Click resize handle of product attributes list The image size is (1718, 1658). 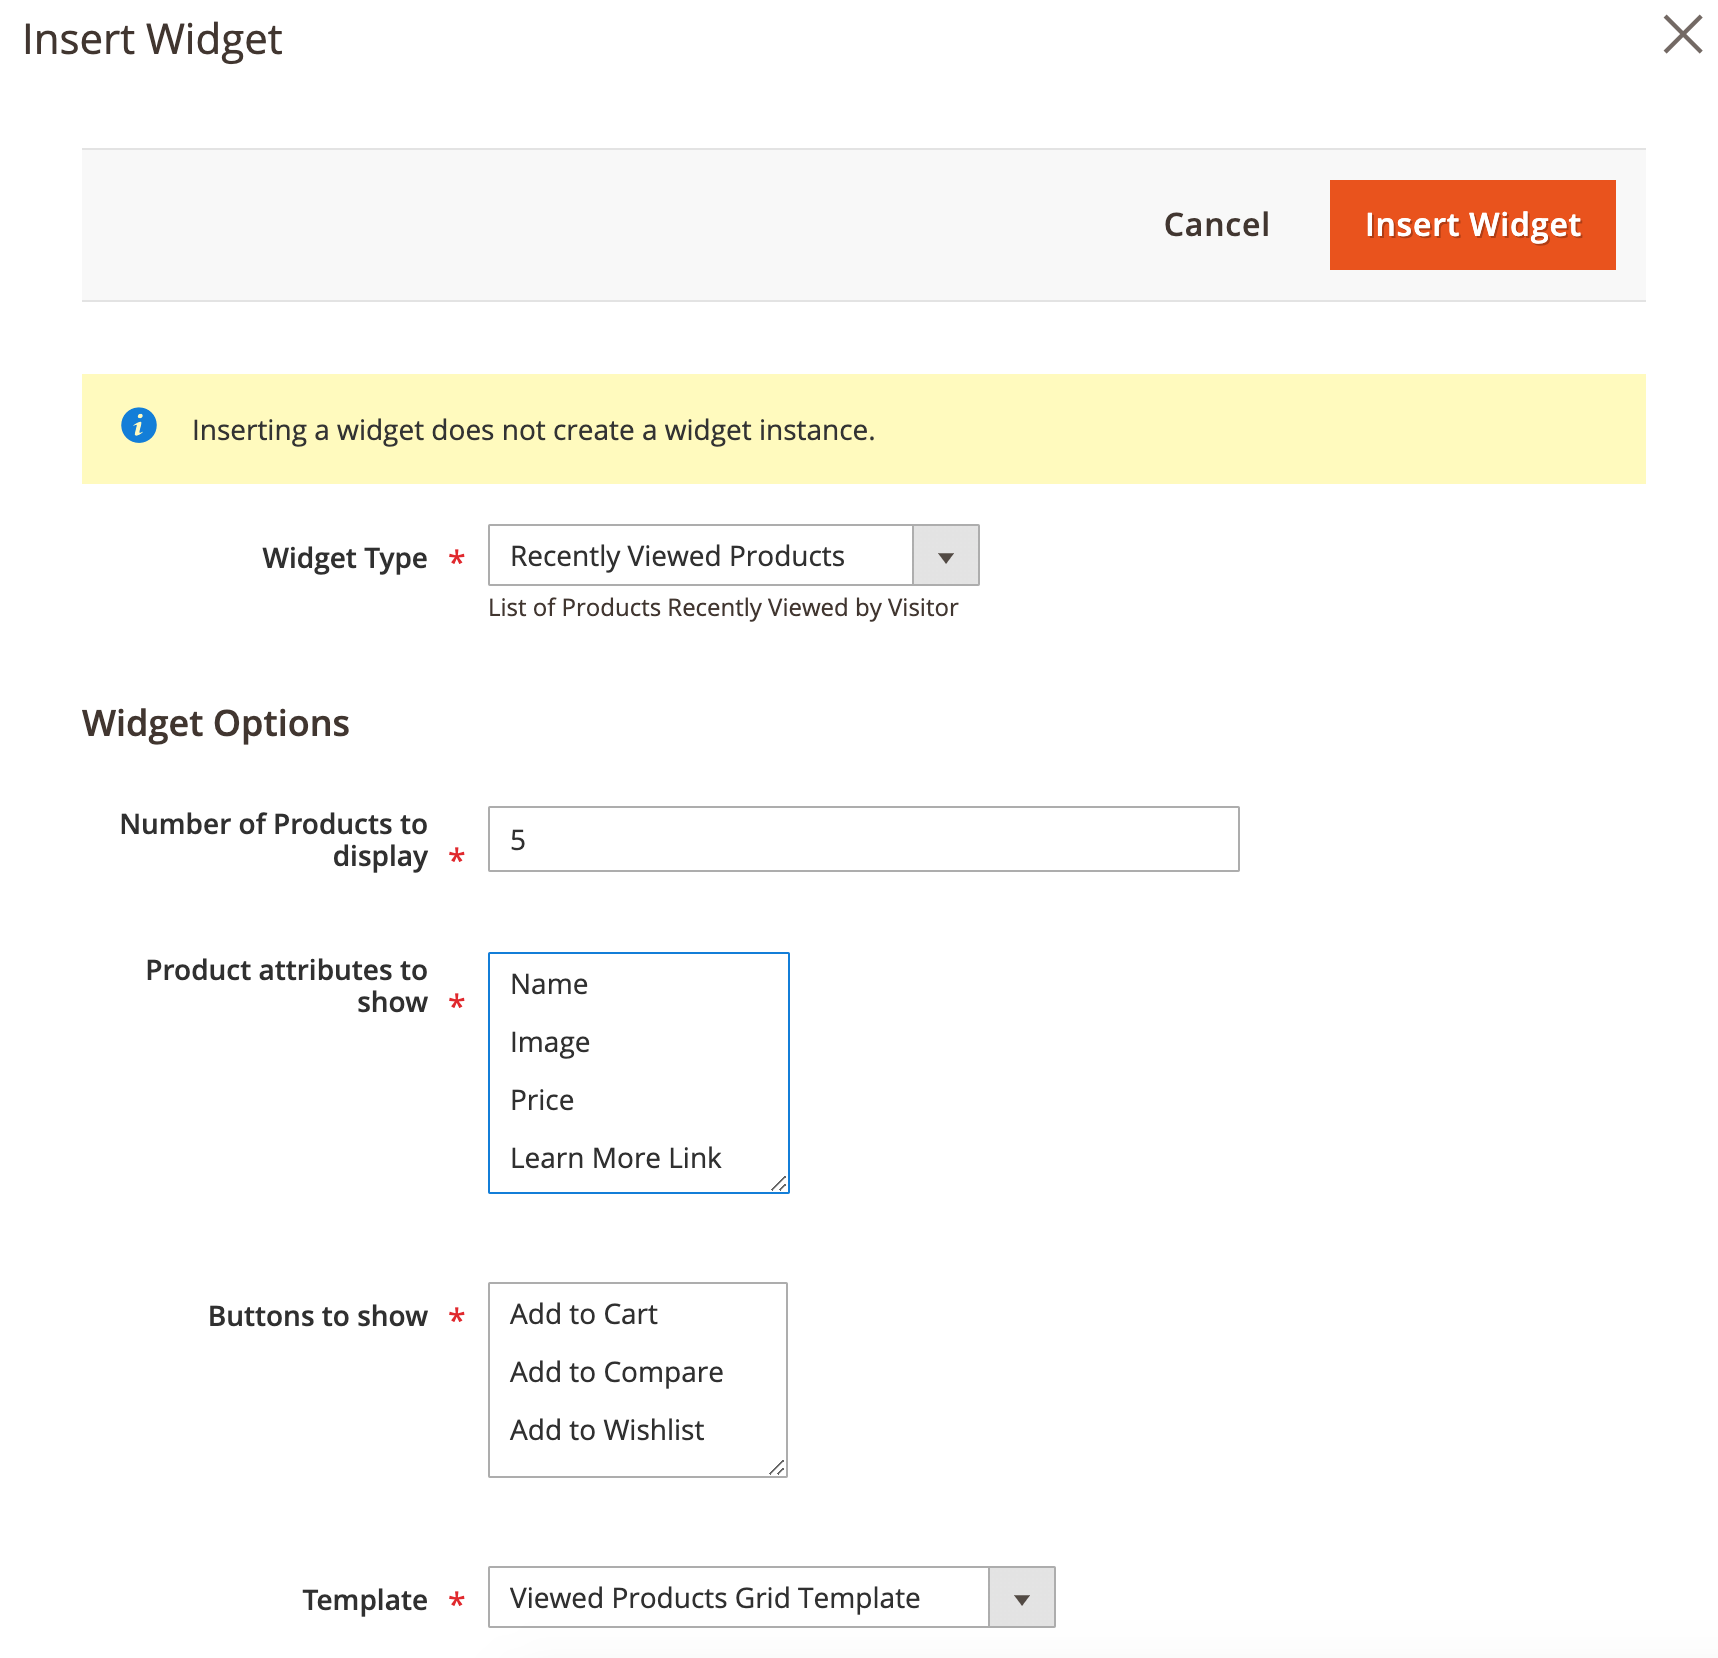click(779, 1183)
